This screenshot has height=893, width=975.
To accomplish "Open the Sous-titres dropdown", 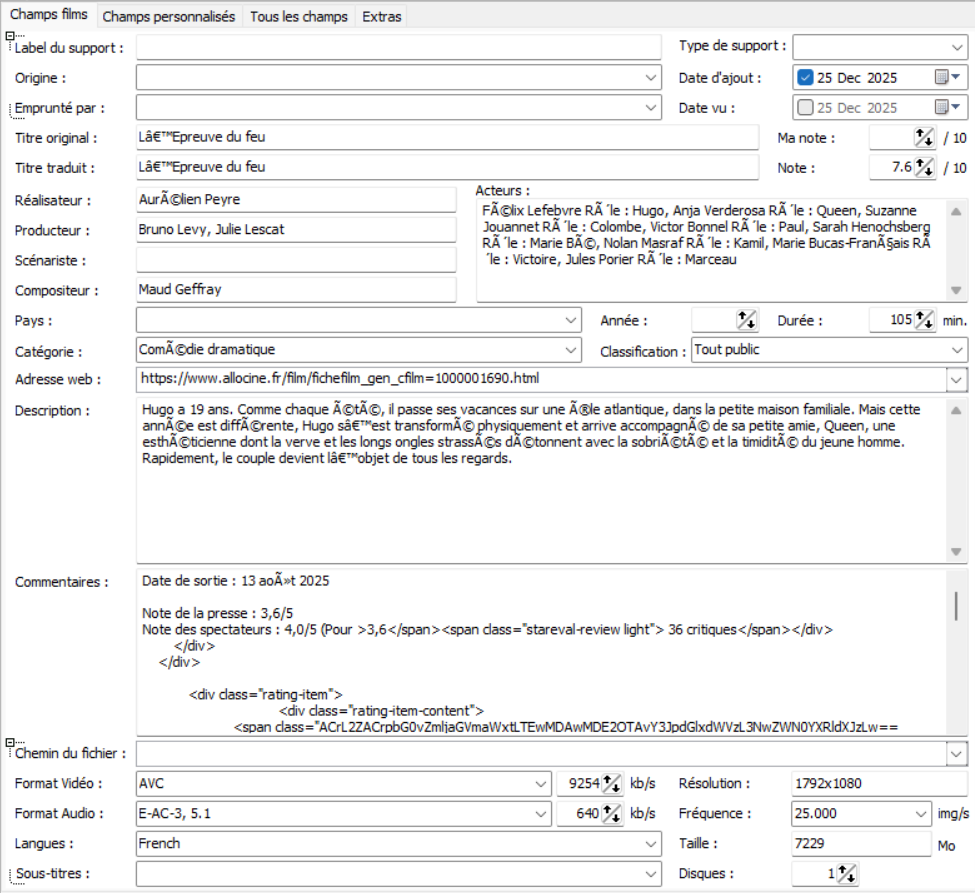I will [x=650, y=874].
